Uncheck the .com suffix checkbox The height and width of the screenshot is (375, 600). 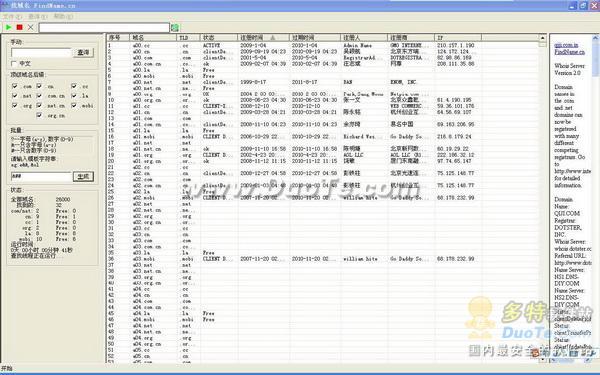[15, 86]
